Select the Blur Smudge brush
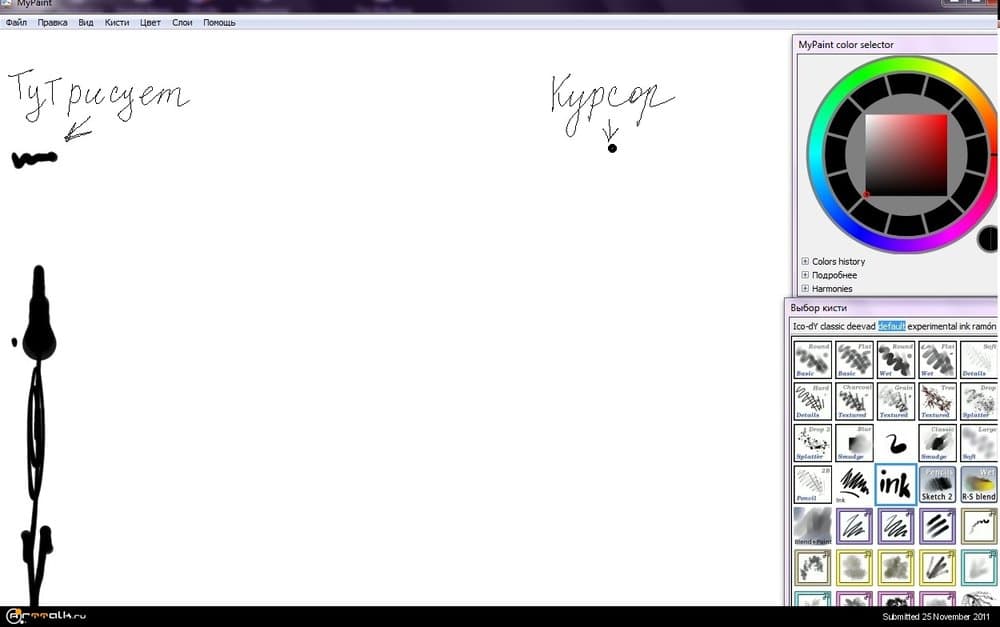The image size is (1000, 627). [853, 442]
